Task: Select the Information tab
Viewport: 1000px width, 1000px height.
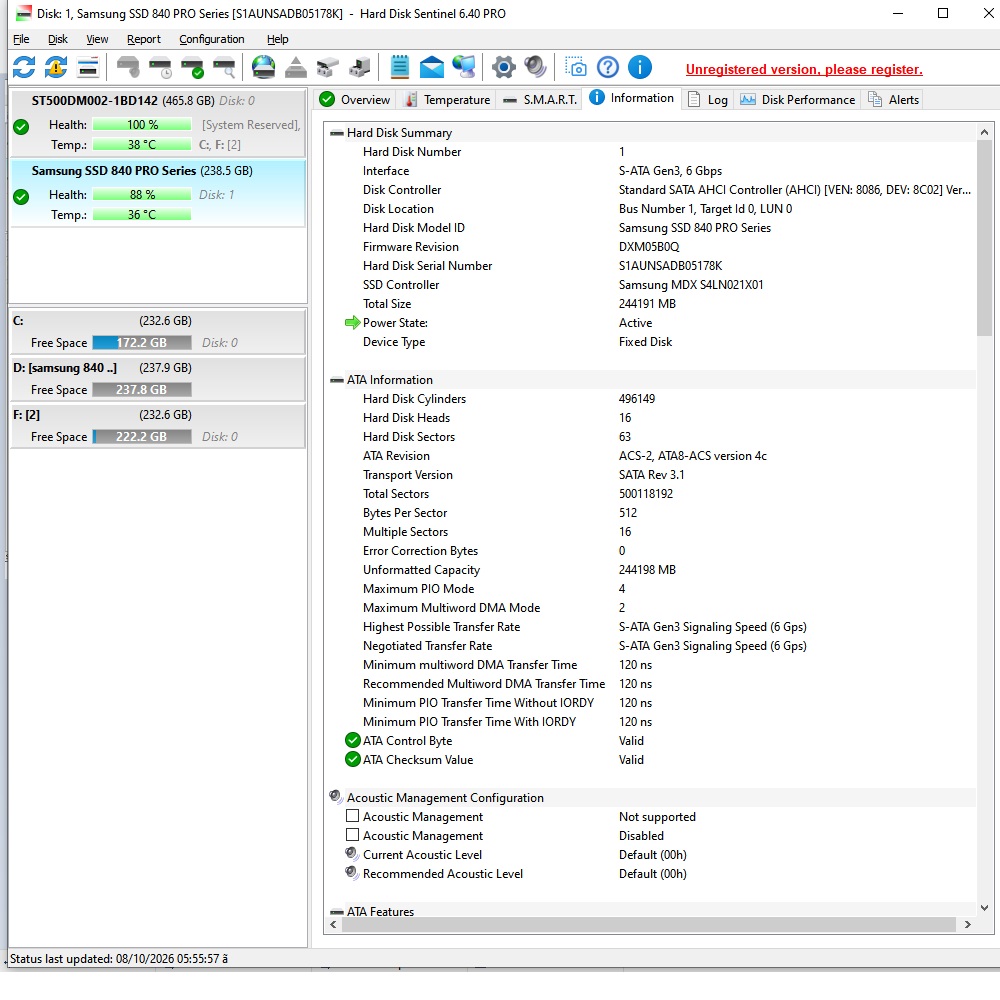Action: (x=631, y=98)
